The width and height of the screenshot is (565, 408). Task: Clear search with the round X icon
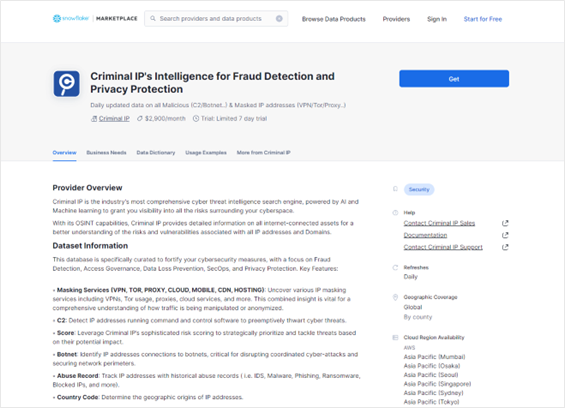279,18
